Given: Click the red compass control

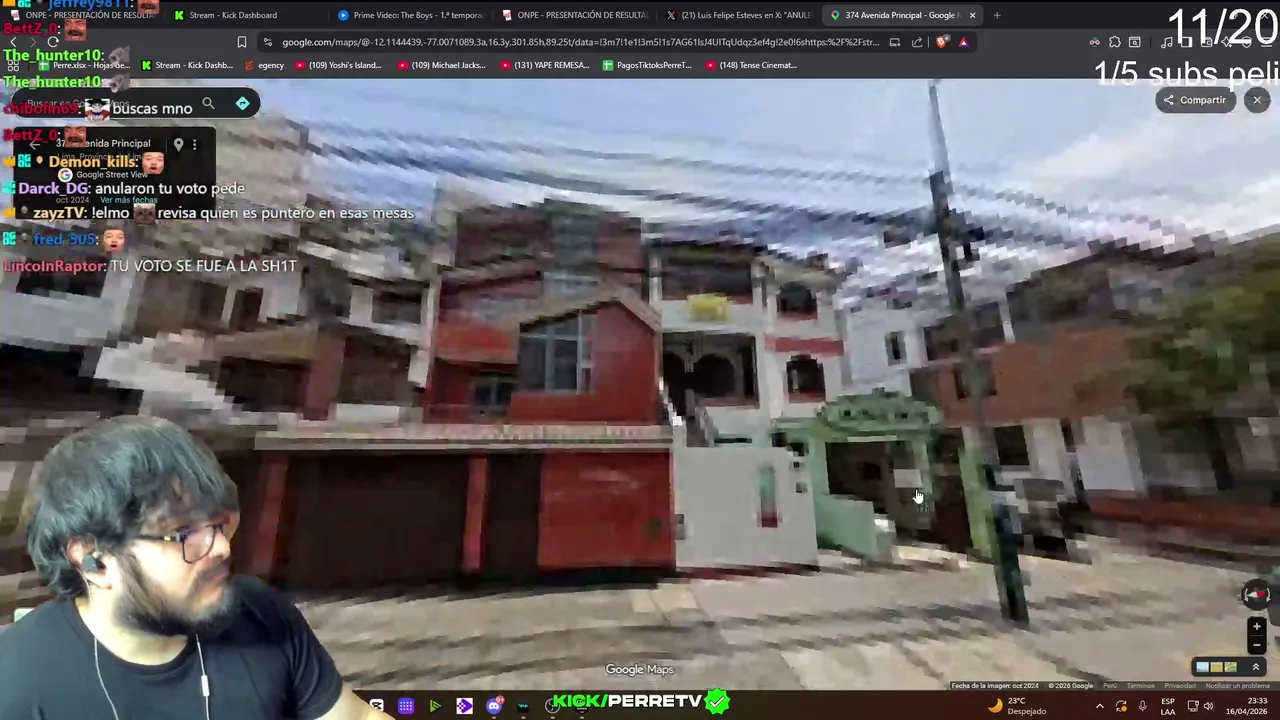Looking at the screenshot, I should [x=1257, y=594].
